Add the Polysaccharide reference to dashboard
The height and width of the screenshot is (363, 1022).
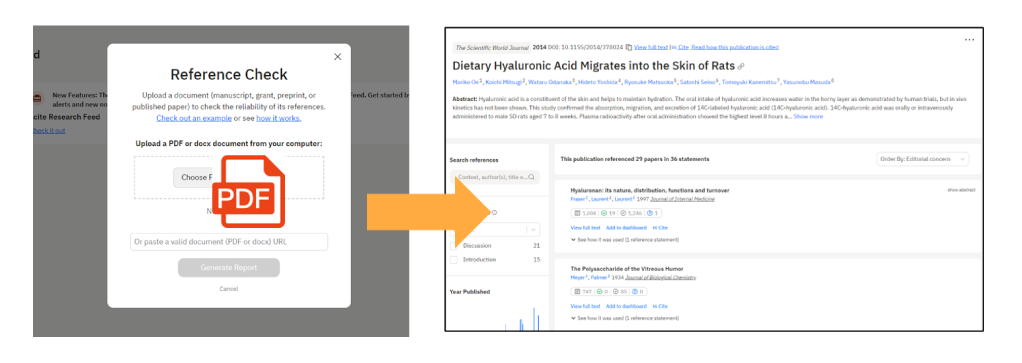(x=626, y=306)
